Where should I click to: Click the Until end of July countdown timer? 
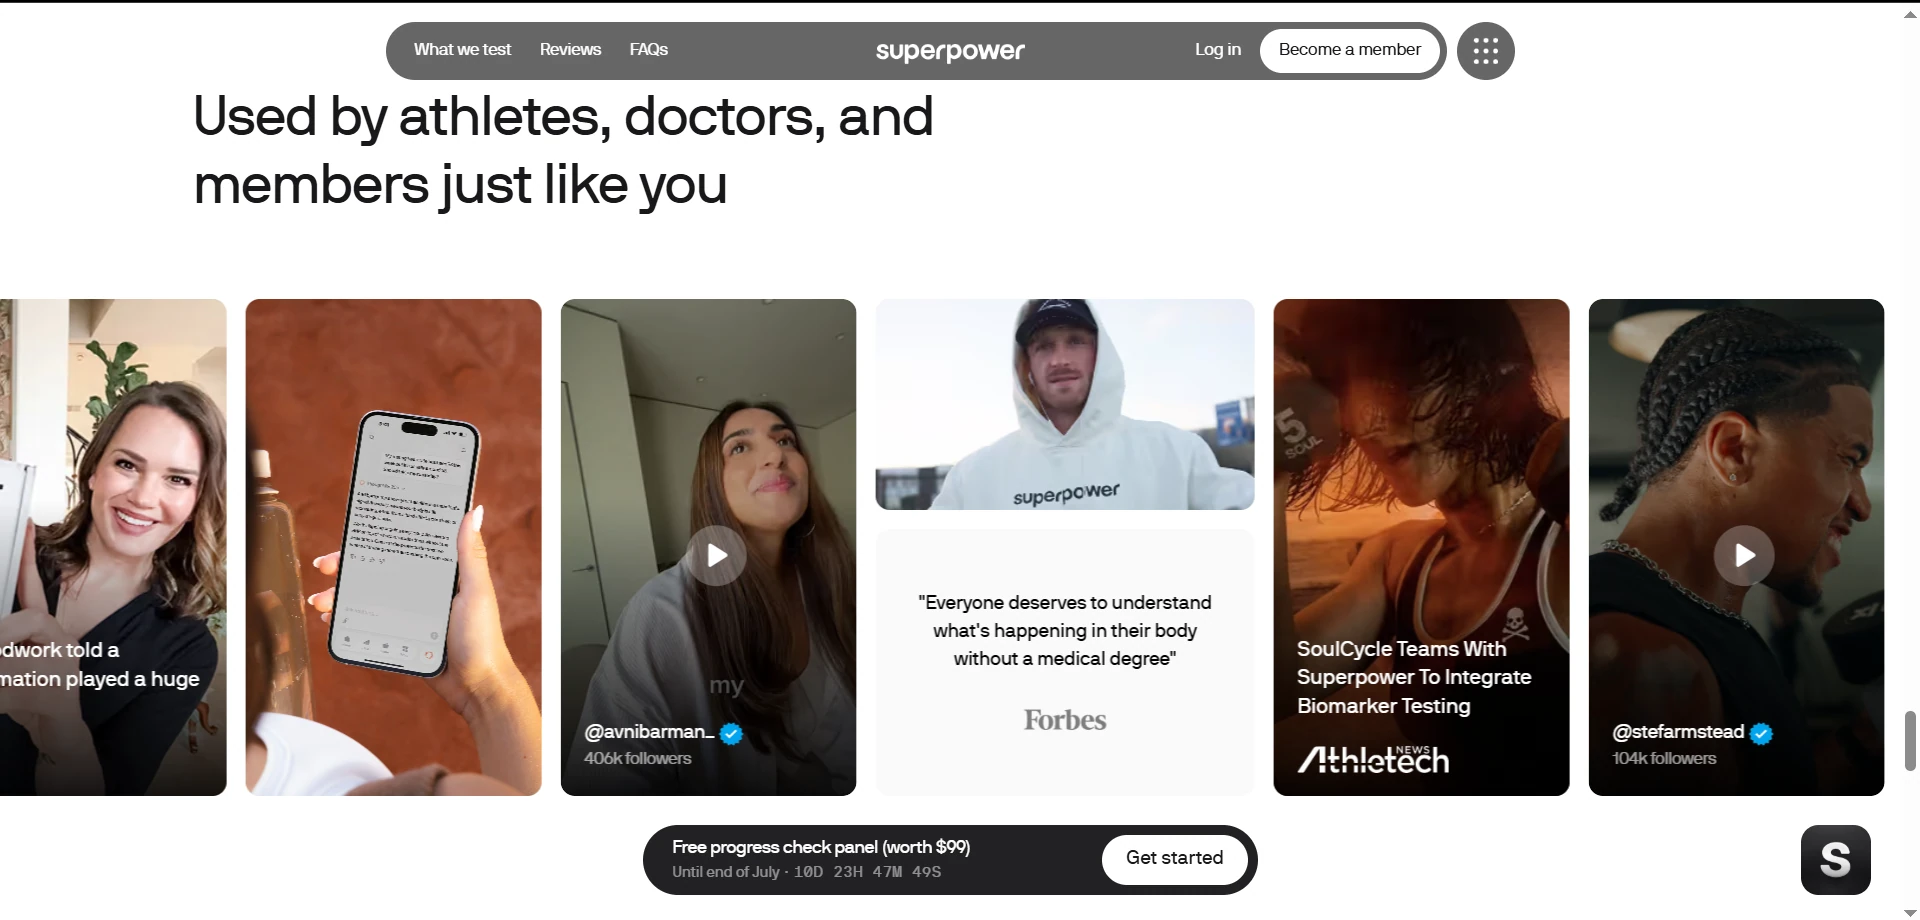tap(806, 872)
